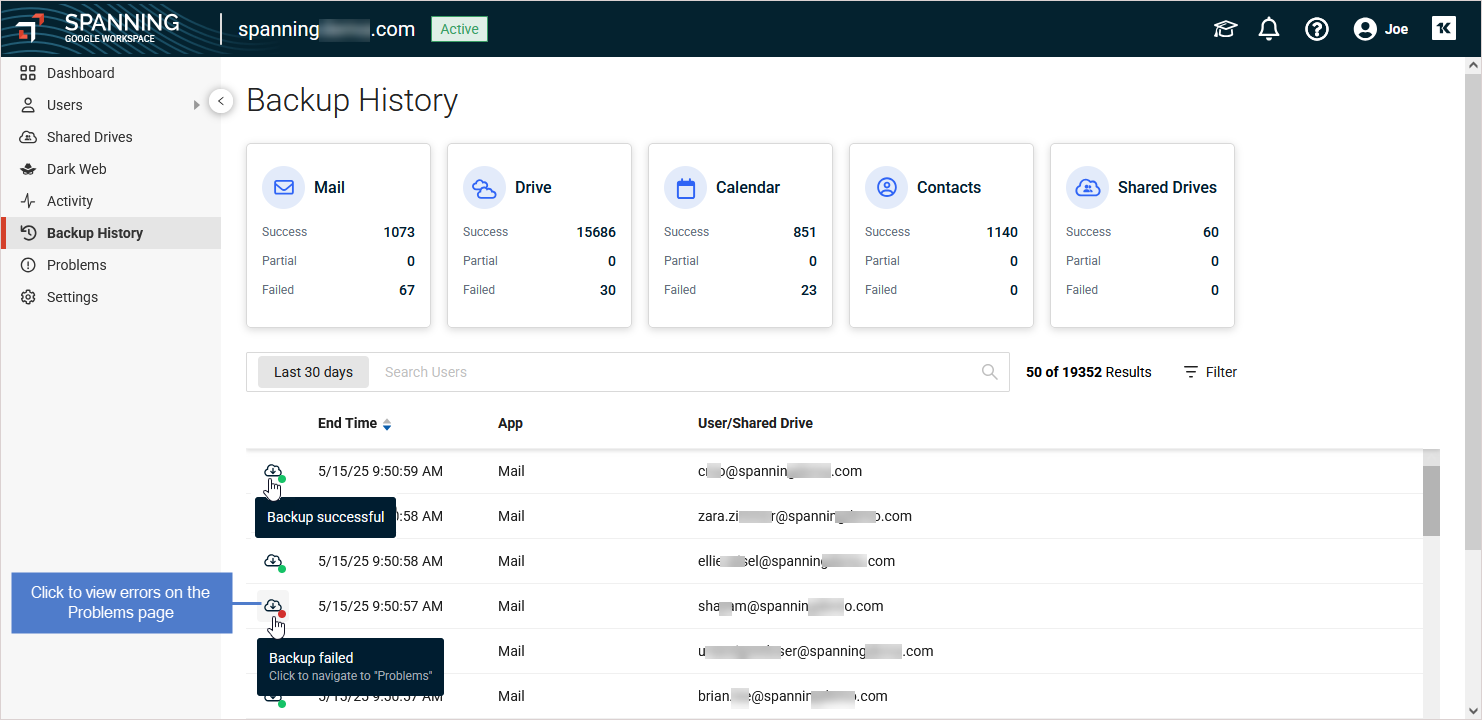1482x720 pixels.
Task: Click backup status icon for ellie row
Action: [273, 561]
